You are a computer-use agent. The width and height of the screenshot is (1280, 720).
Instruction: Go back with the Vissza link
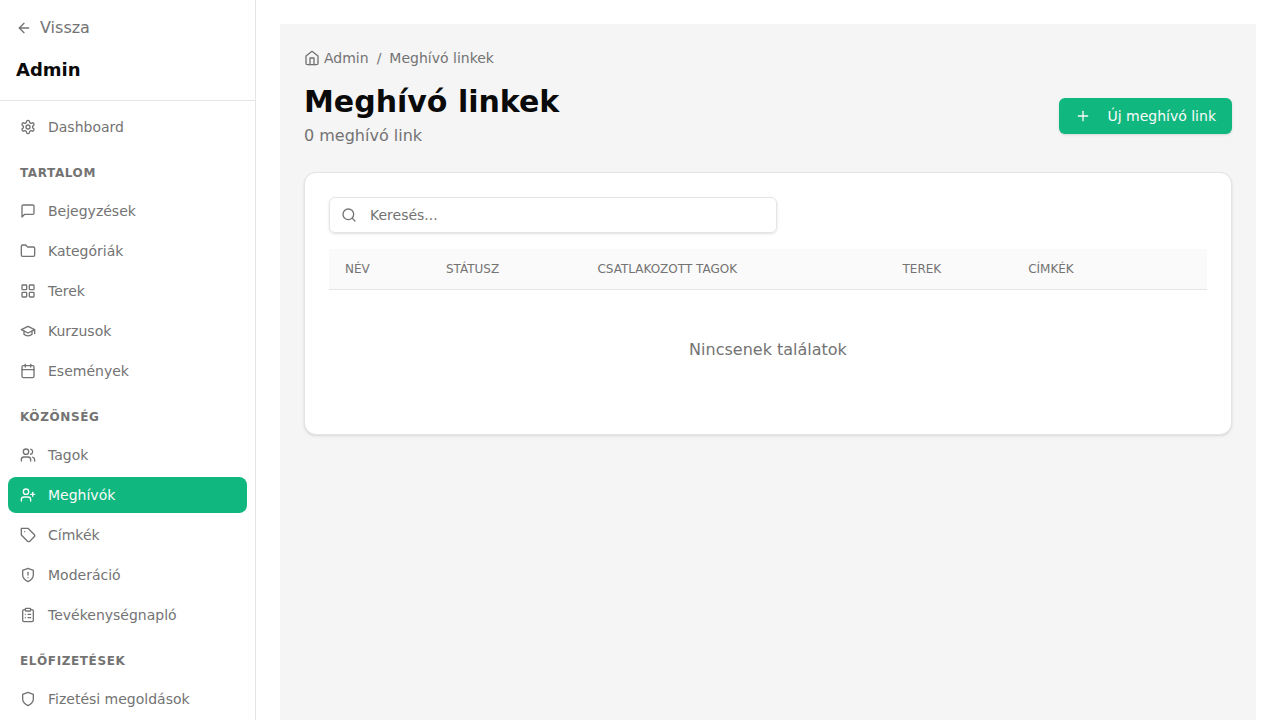pos(53,27)
